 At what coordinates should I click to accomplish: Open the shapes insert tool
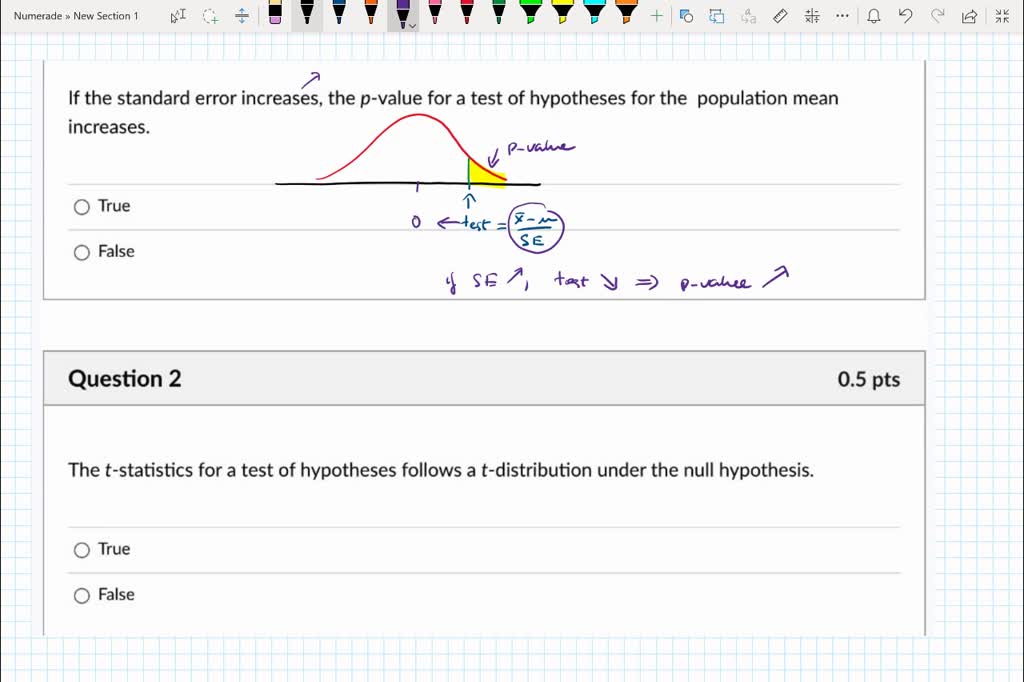click(685, 15)
